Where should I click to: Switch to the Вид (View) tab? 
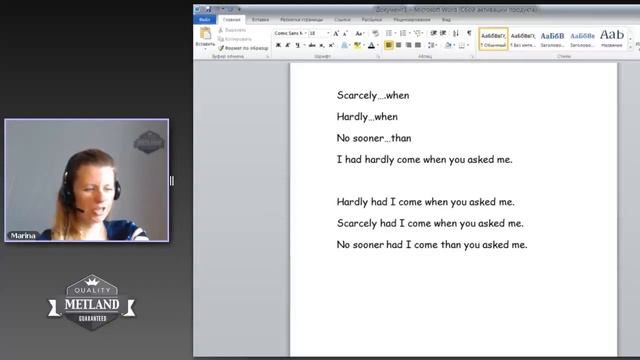[x=446, y=20]
